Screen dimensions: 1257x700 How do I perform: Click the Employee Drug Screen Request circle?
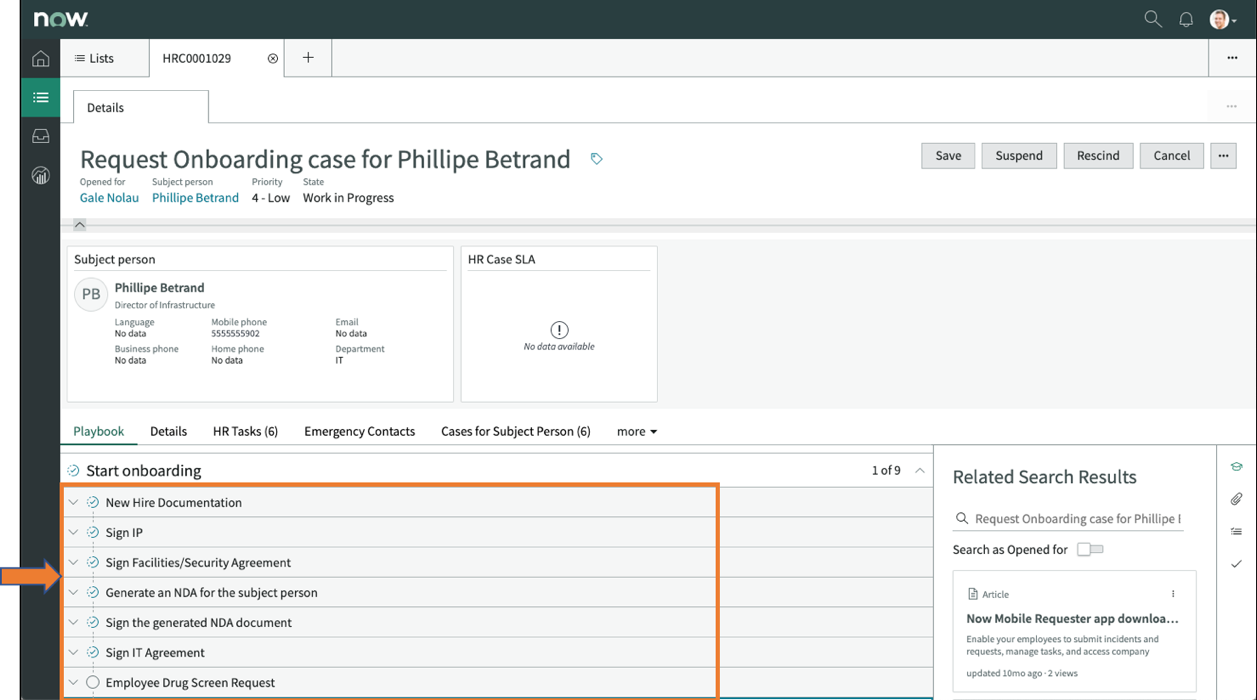pyautogui.click(x=93, y=682)
